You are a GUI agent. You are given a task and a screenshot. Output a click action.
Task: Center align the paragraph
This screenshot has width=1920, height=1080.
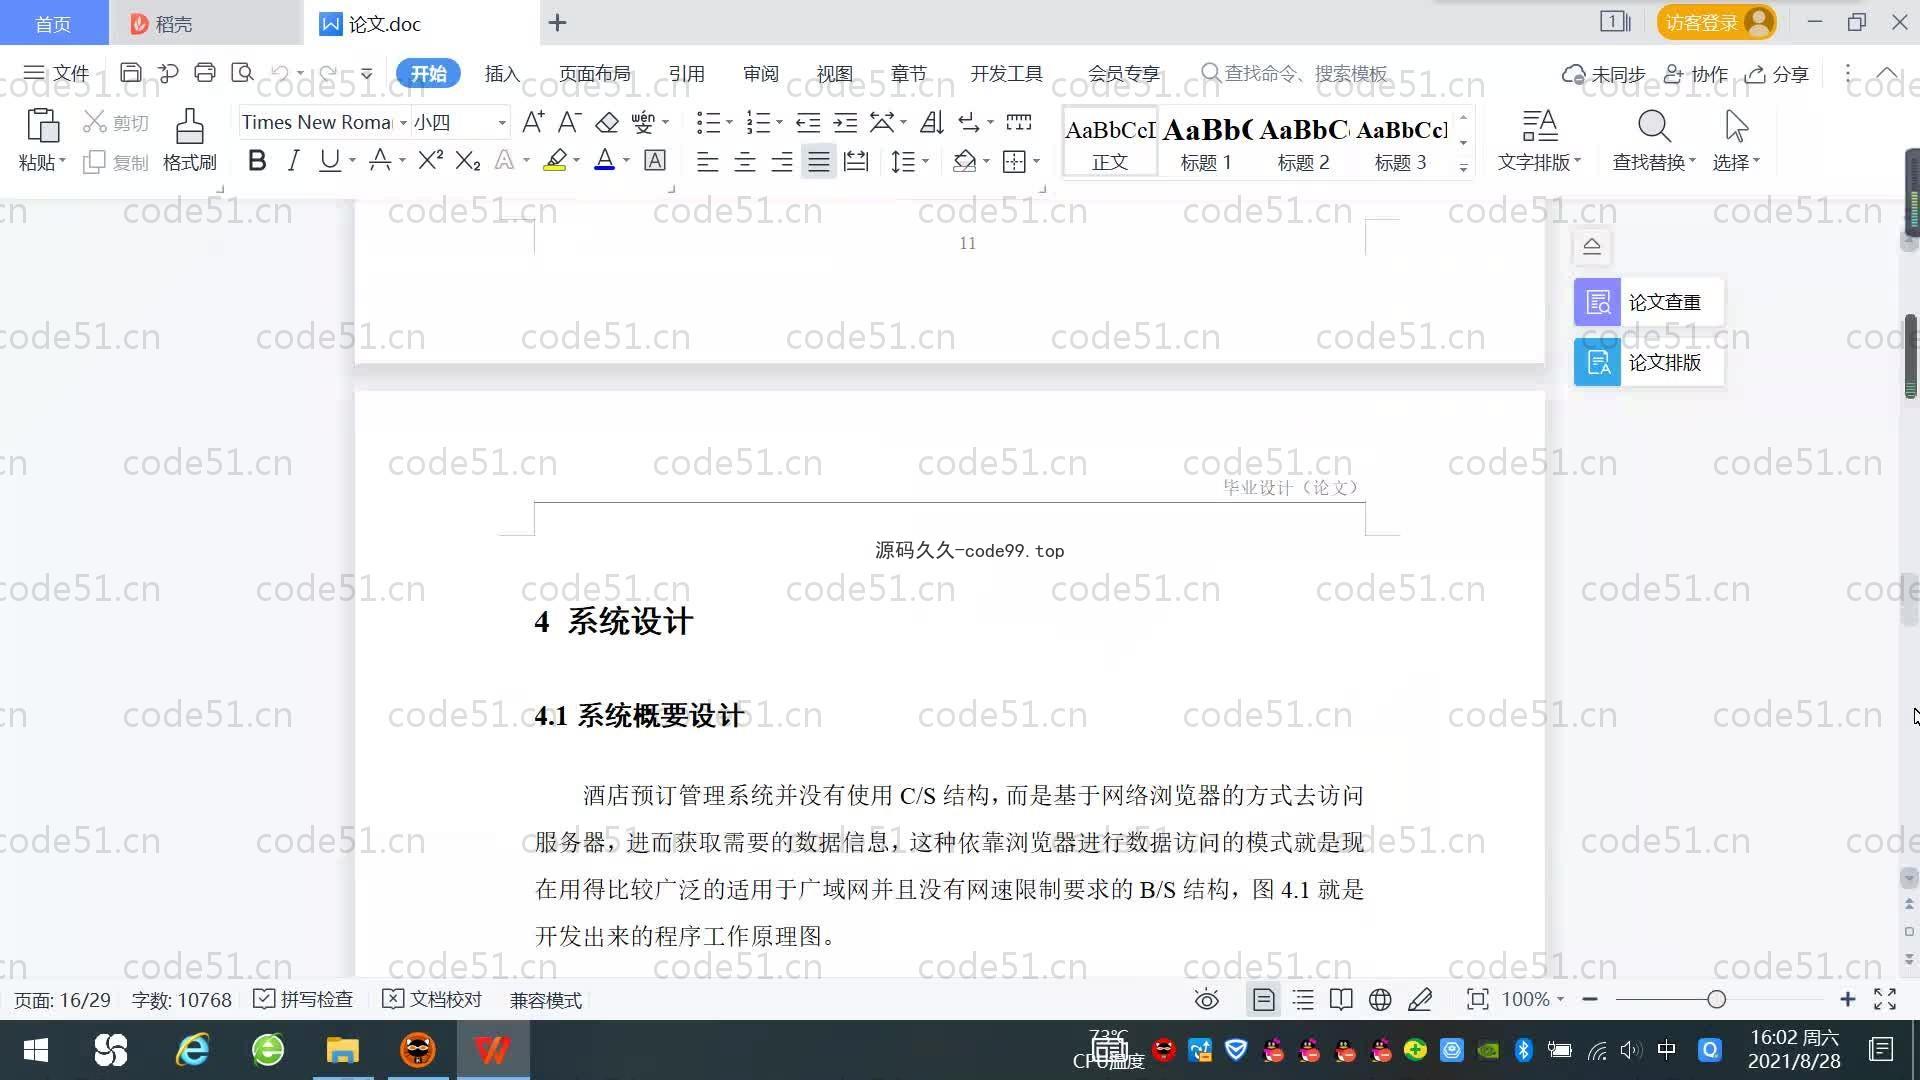744,161
